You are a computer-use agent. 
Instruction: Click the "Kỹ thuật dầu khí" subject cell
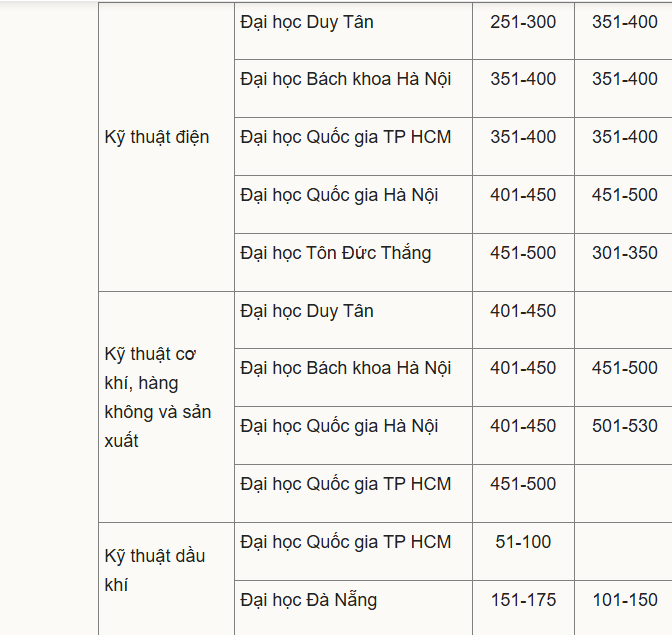tap(155, 570)
